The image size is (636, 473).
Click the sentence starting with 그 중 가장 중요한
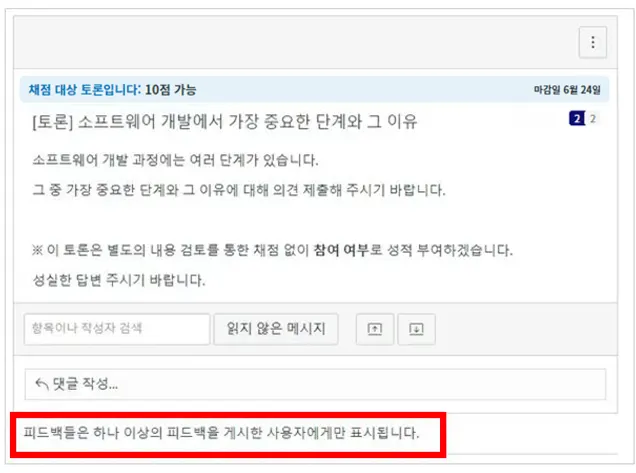point(239,190)
